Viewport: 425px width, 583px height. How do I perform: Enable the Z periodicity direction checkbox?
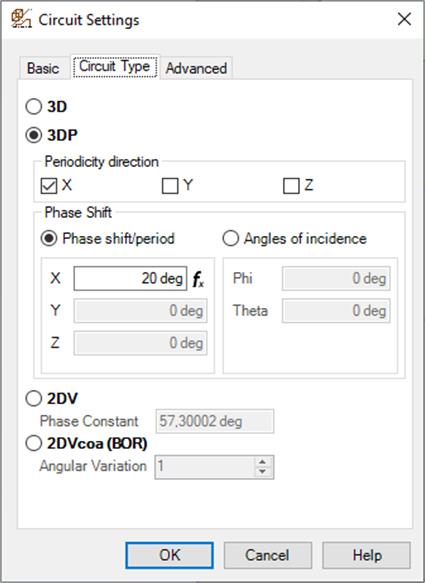tap(291, 186)
